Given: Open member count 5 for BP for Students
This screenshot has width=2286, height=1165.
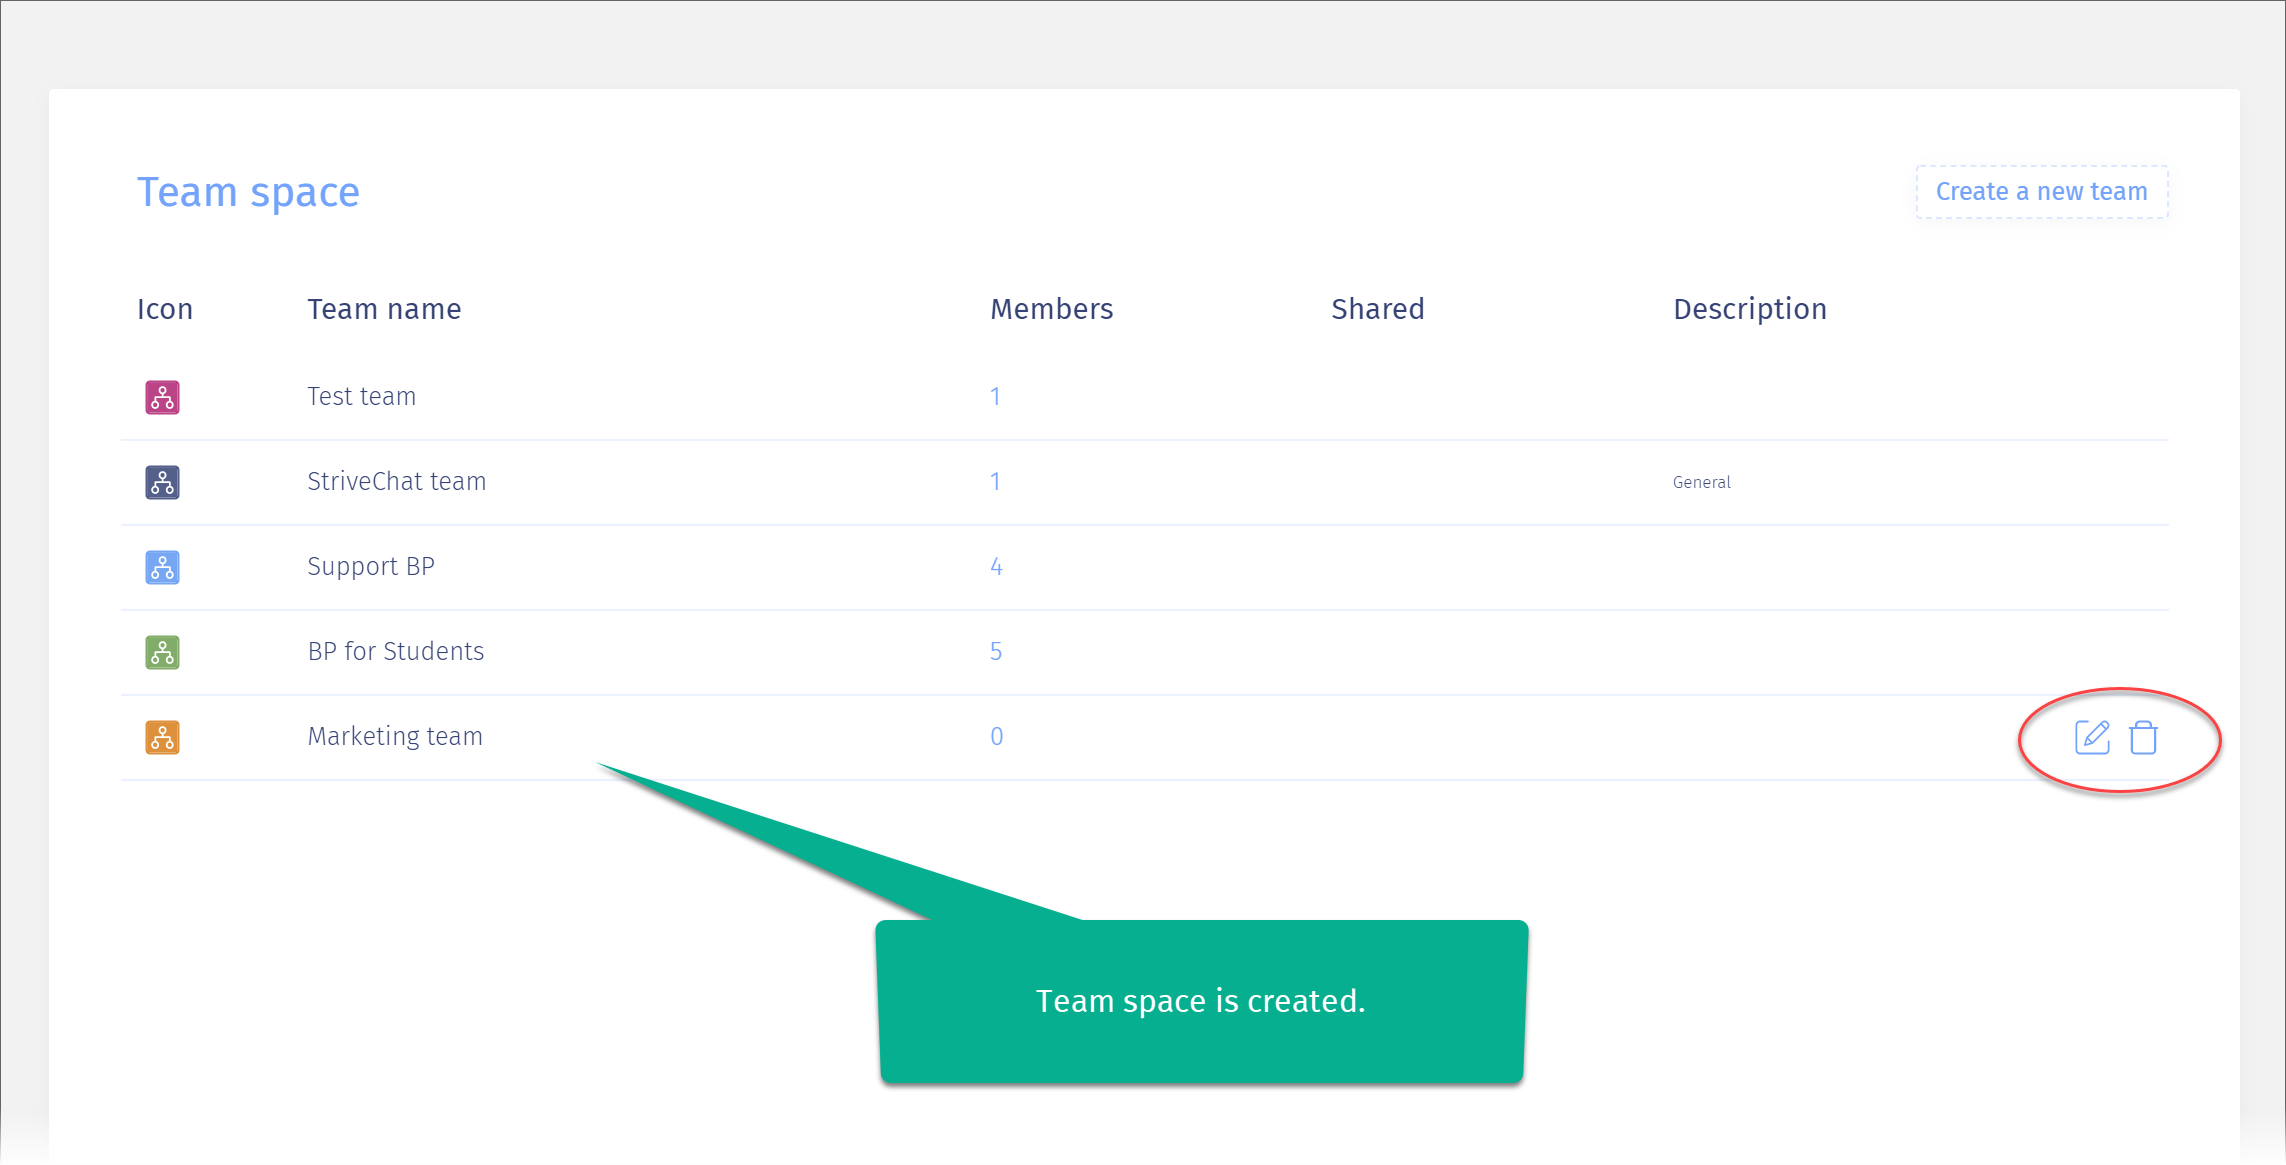Looking at the screenshot, I should tap(996, 651).
